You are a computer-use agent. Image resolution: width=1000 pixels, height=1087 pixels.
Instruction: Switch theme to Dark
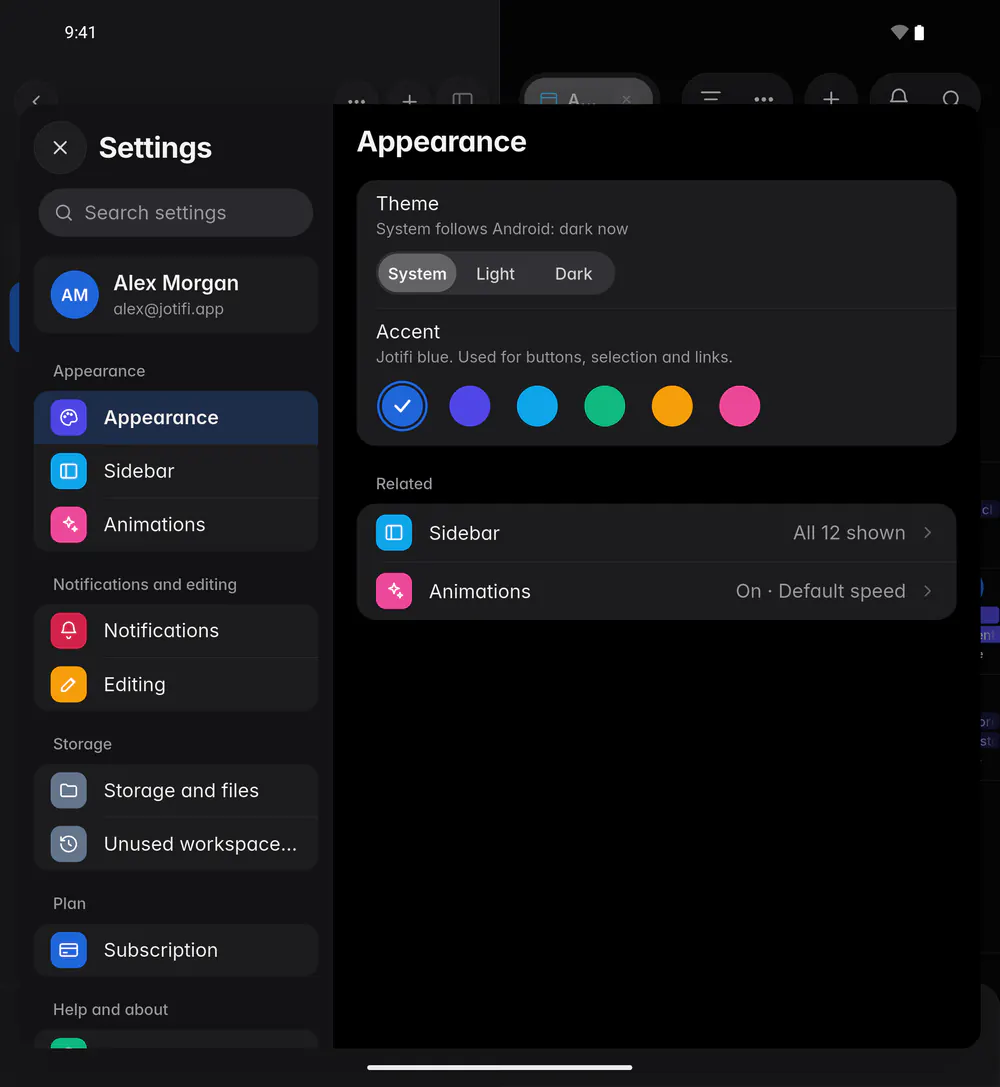(573, 273)
